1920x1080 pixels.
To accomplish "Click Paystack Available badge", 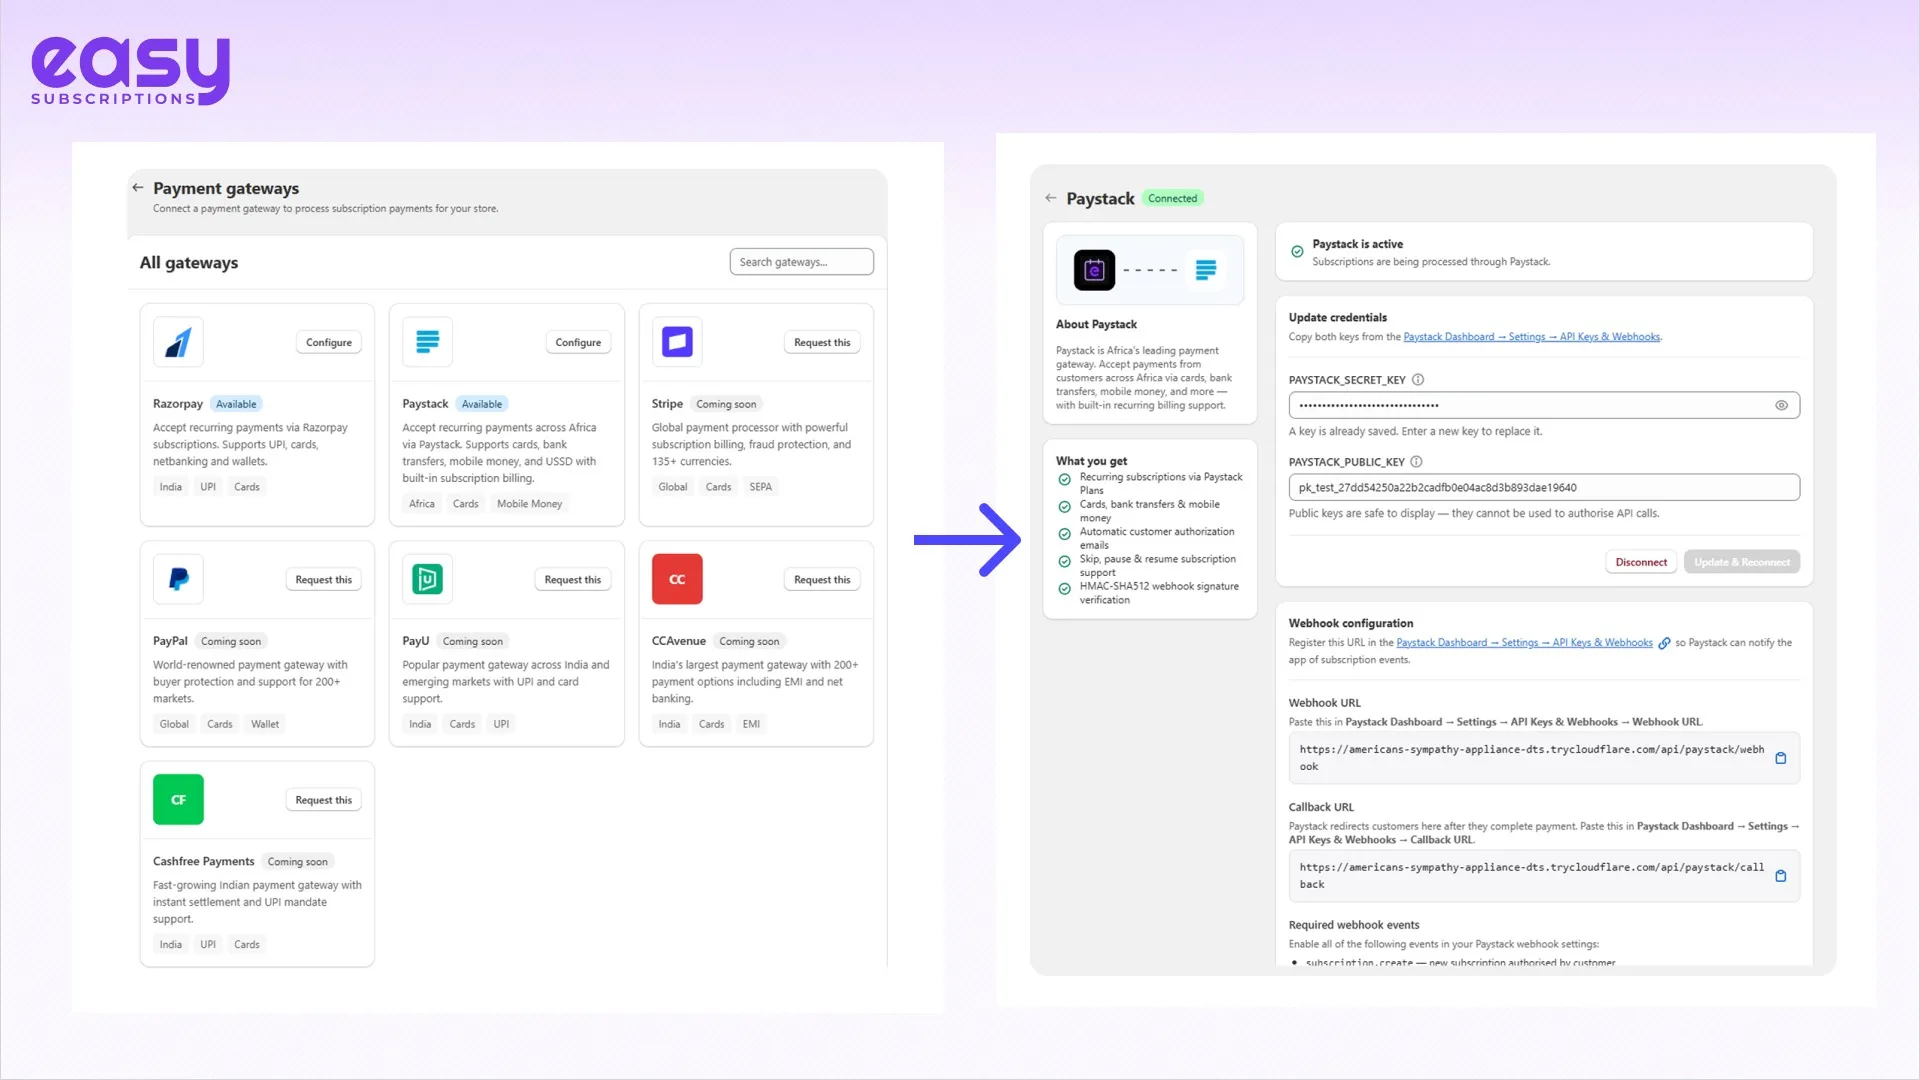I will click(482, 404).
